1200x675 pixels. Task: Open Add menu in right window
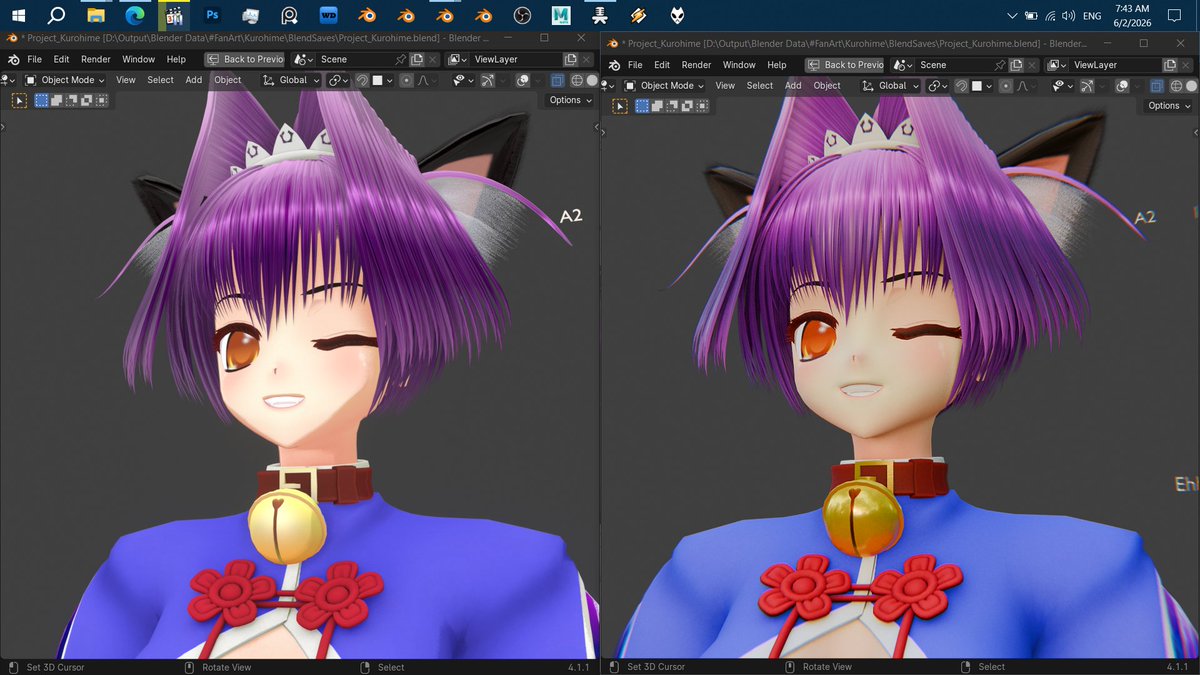point(793,86)
